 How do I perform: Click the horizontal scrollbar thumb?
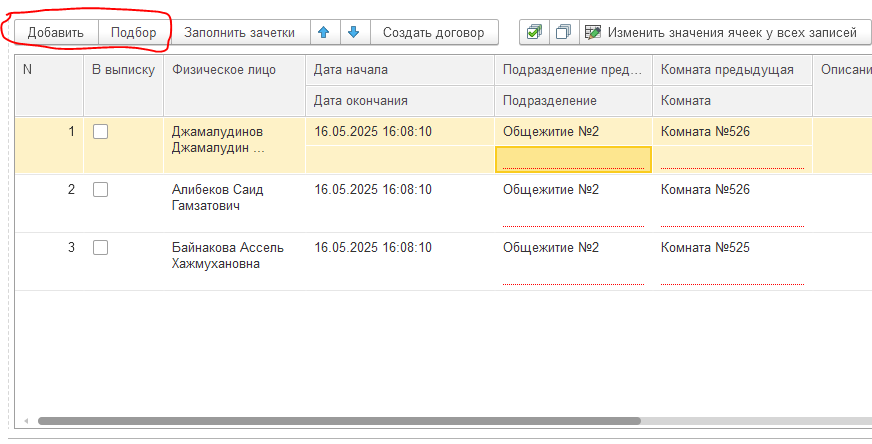click(339, 421)
